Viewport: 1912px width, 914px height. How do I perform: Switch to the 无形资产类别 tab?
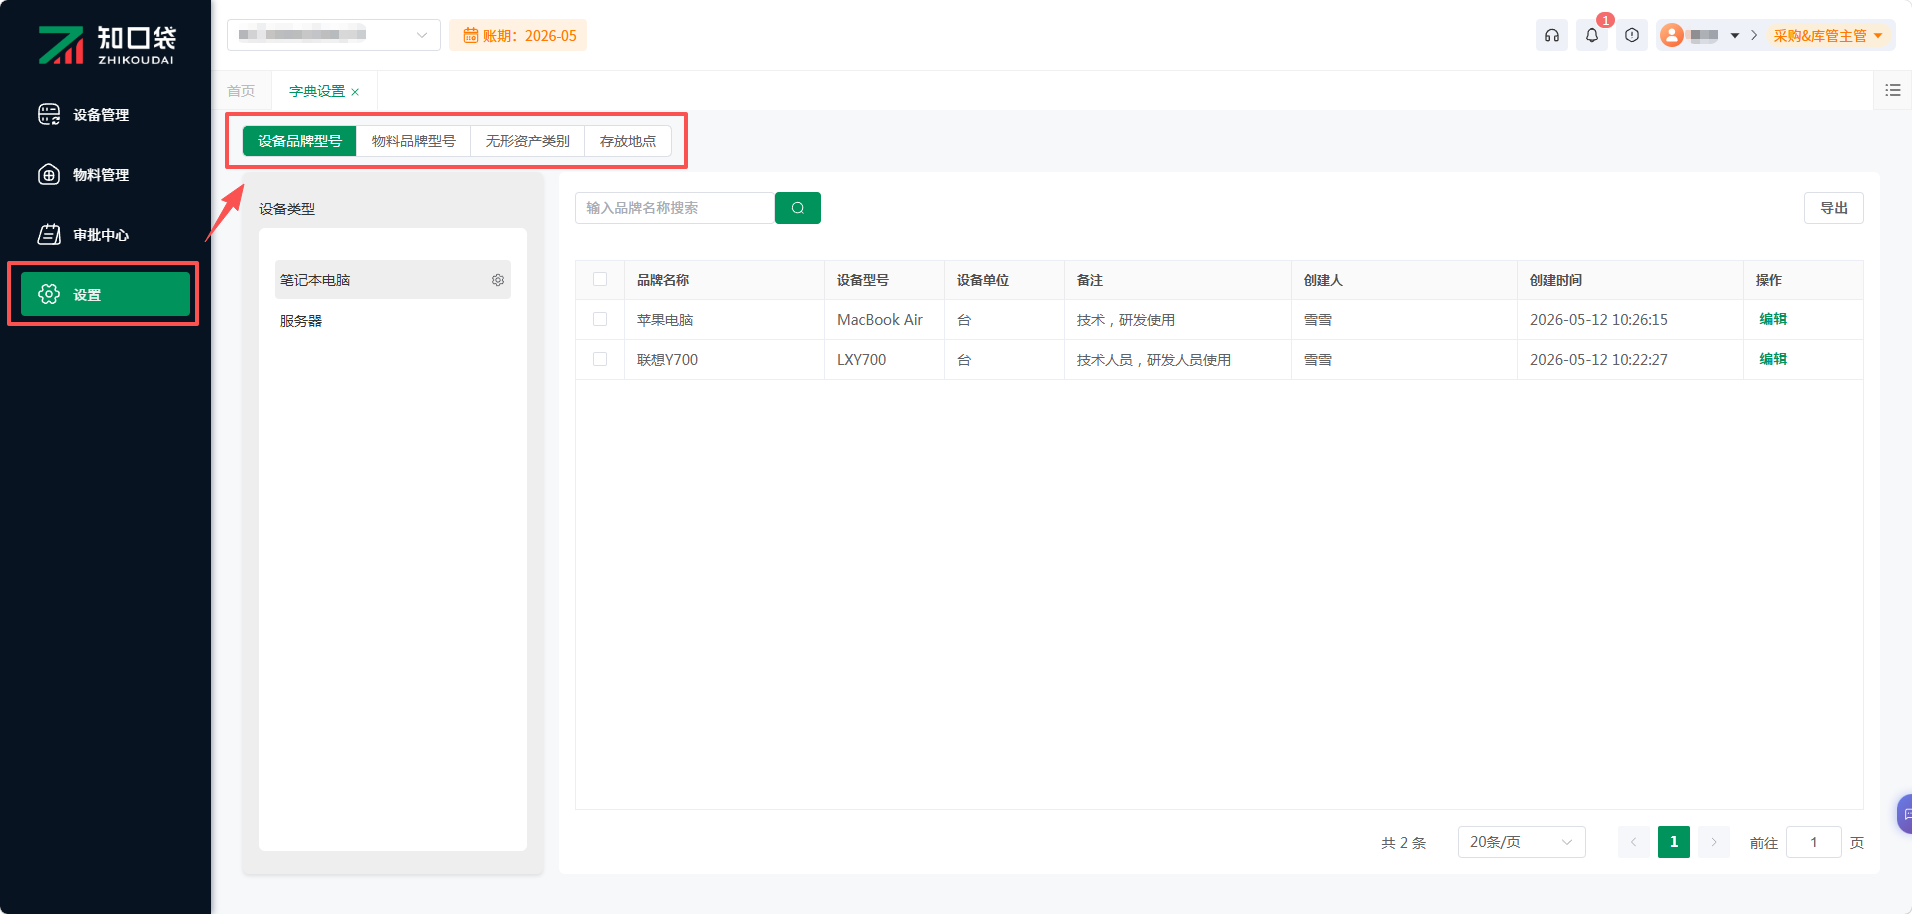[x=528, y=141]
